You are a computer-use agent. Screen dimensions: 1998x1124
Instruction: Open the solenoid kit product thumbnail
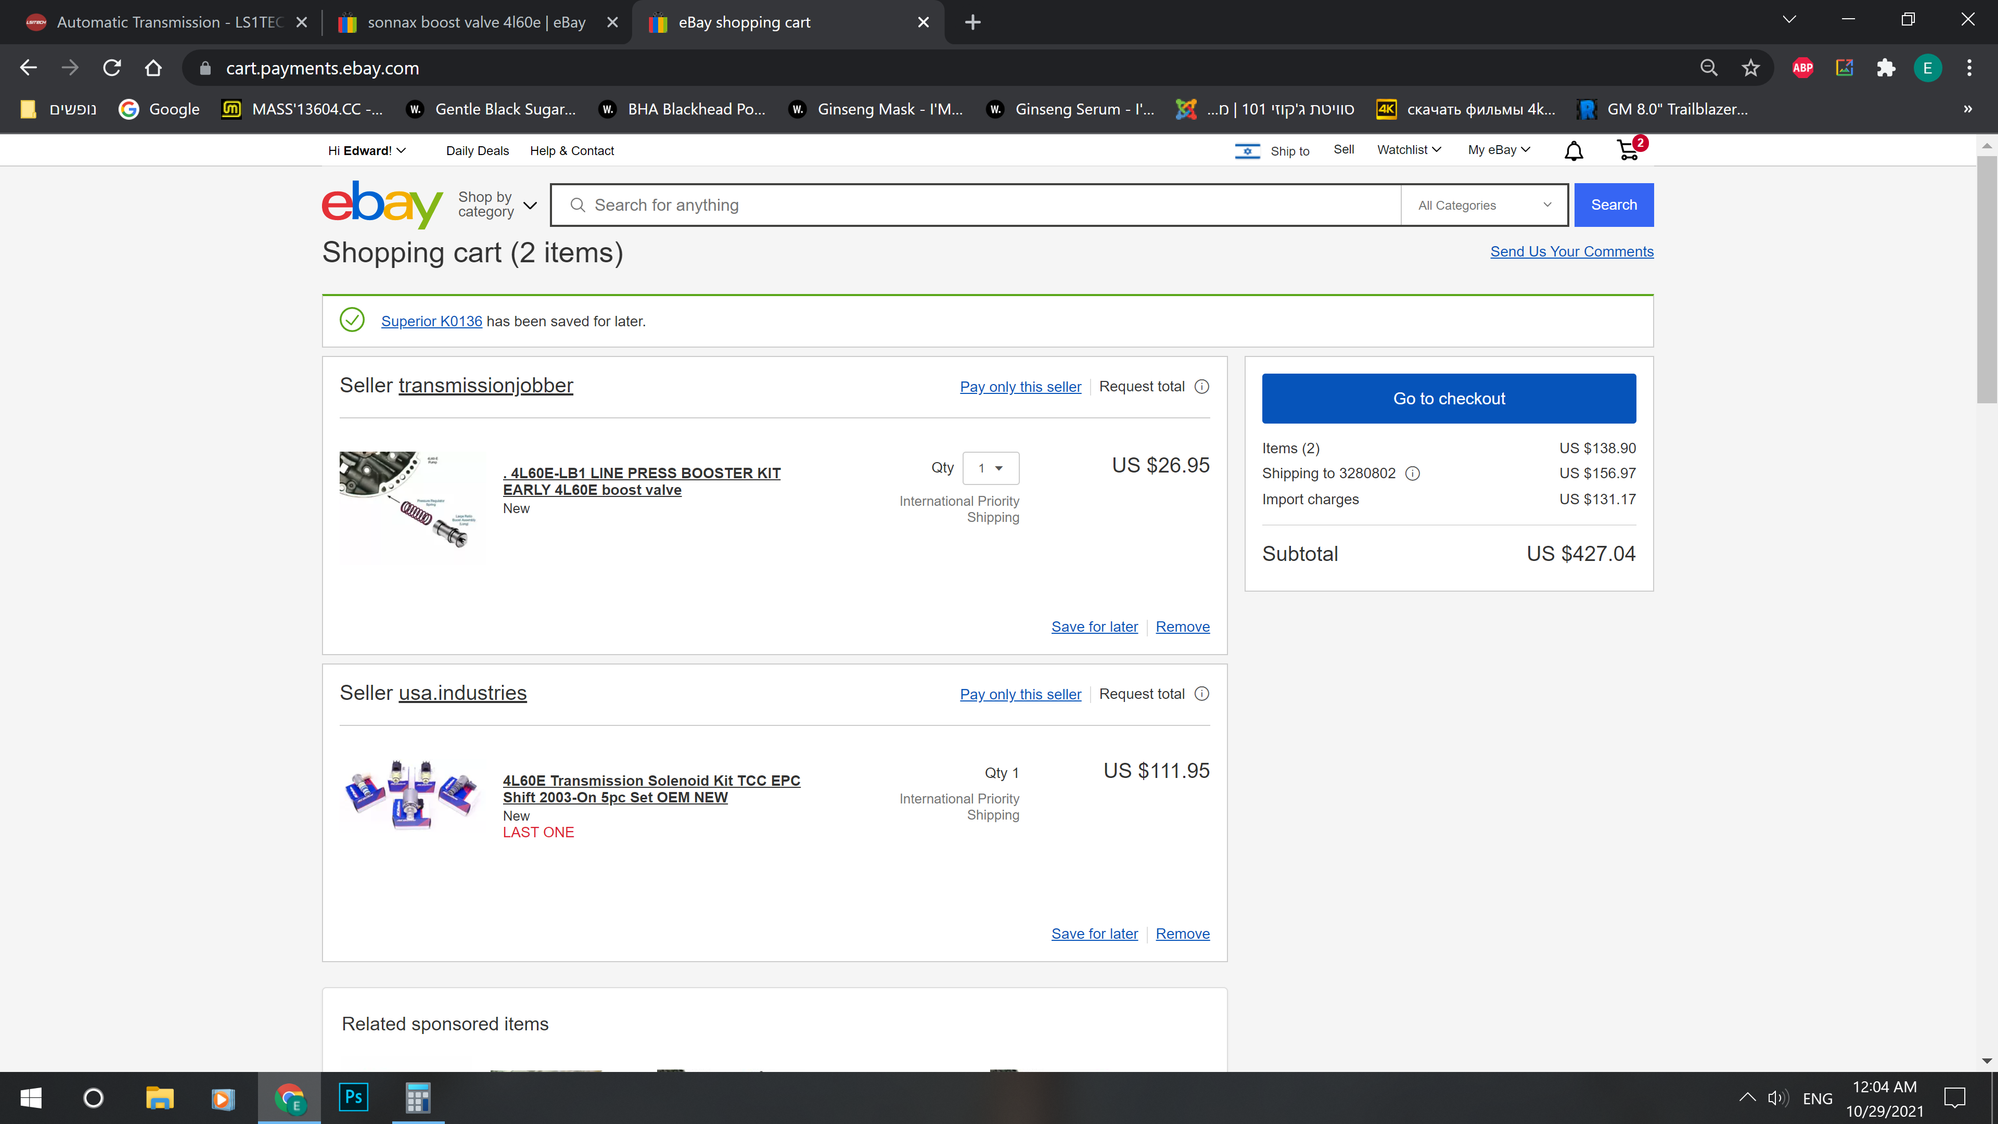click(411, 796)
